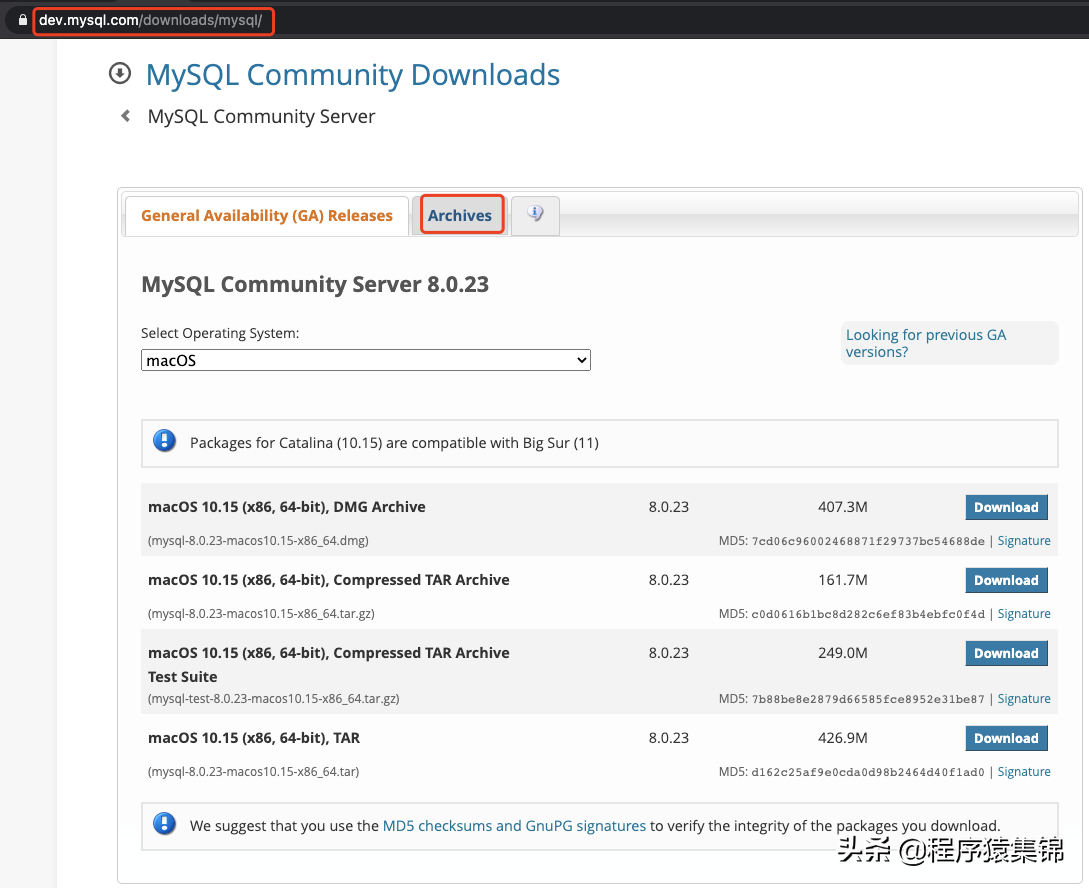The width and height of the screenshot is (1089, 888).
Task: Open the Select Operating System dropdown
Action: [x=366, y=360]
